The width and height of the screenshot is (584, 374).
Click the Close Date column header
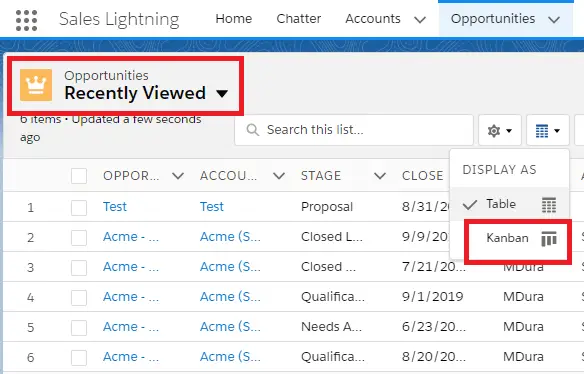(x=423, y=176)
